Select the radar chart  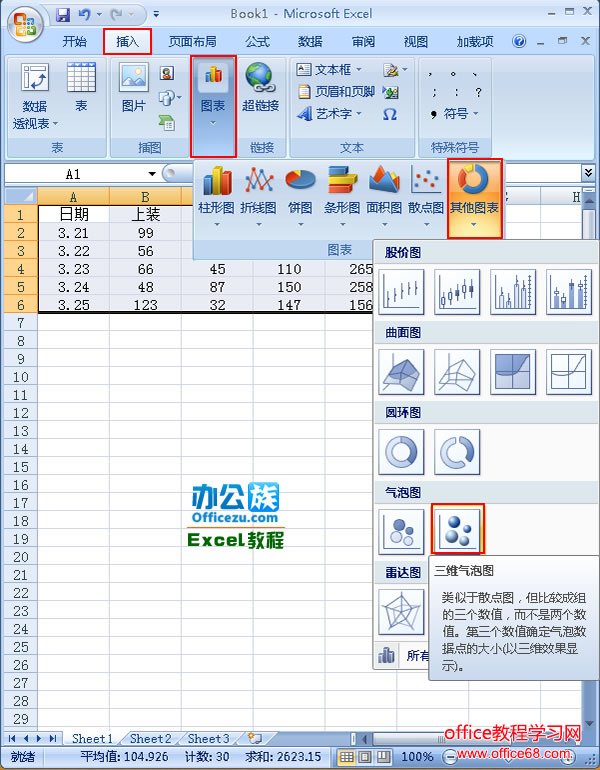[401, 612]
